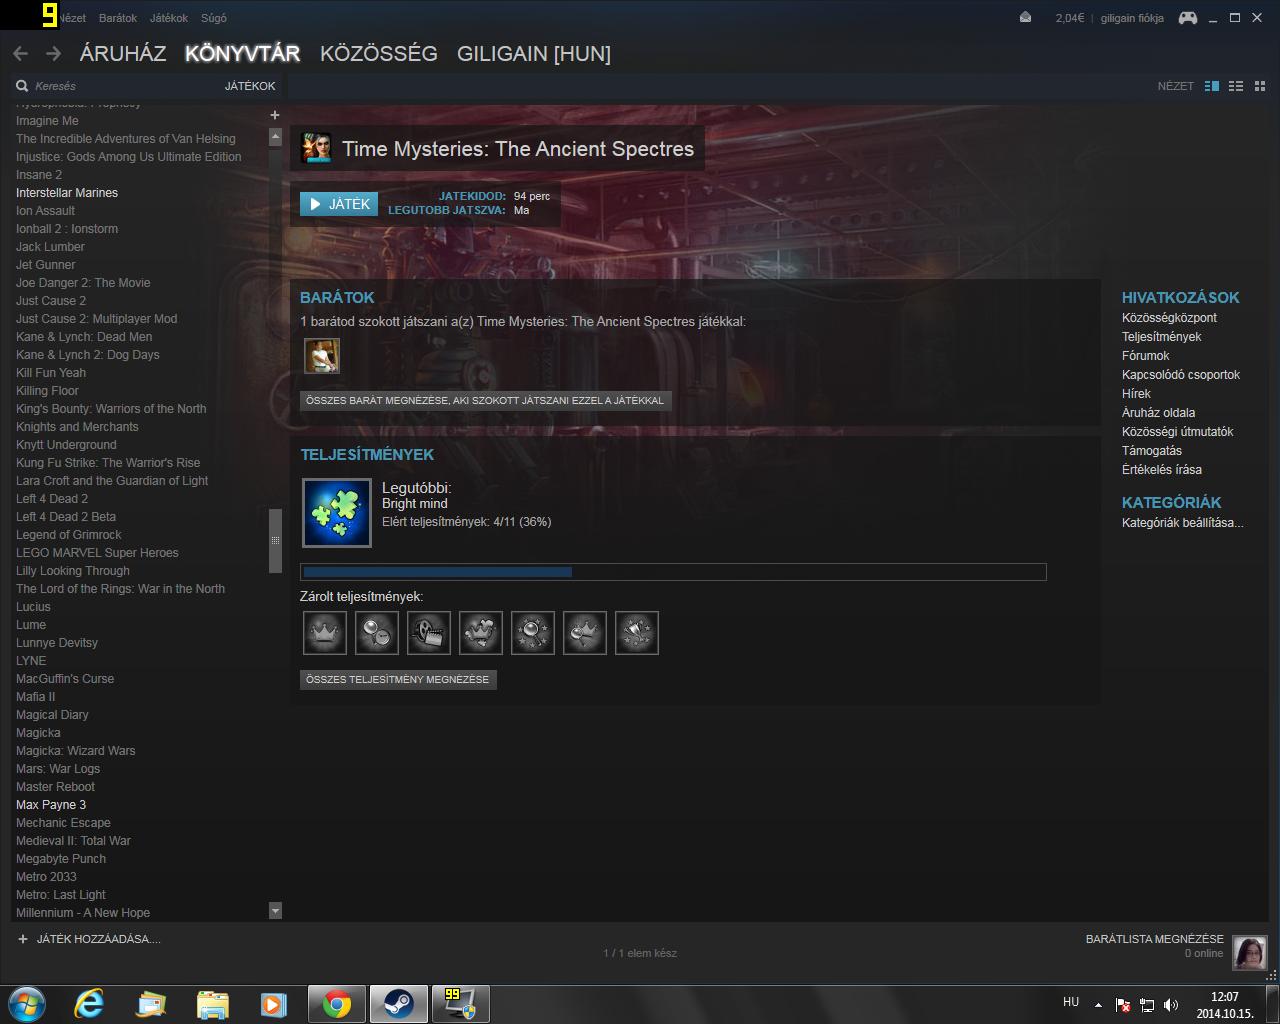The height and width of the screenshot is (1024, 1280).
Task: Click ÖSSZES TELJESÍTMÉNY MEGNÉZÉSE button
Action: [x=398, y=679]
